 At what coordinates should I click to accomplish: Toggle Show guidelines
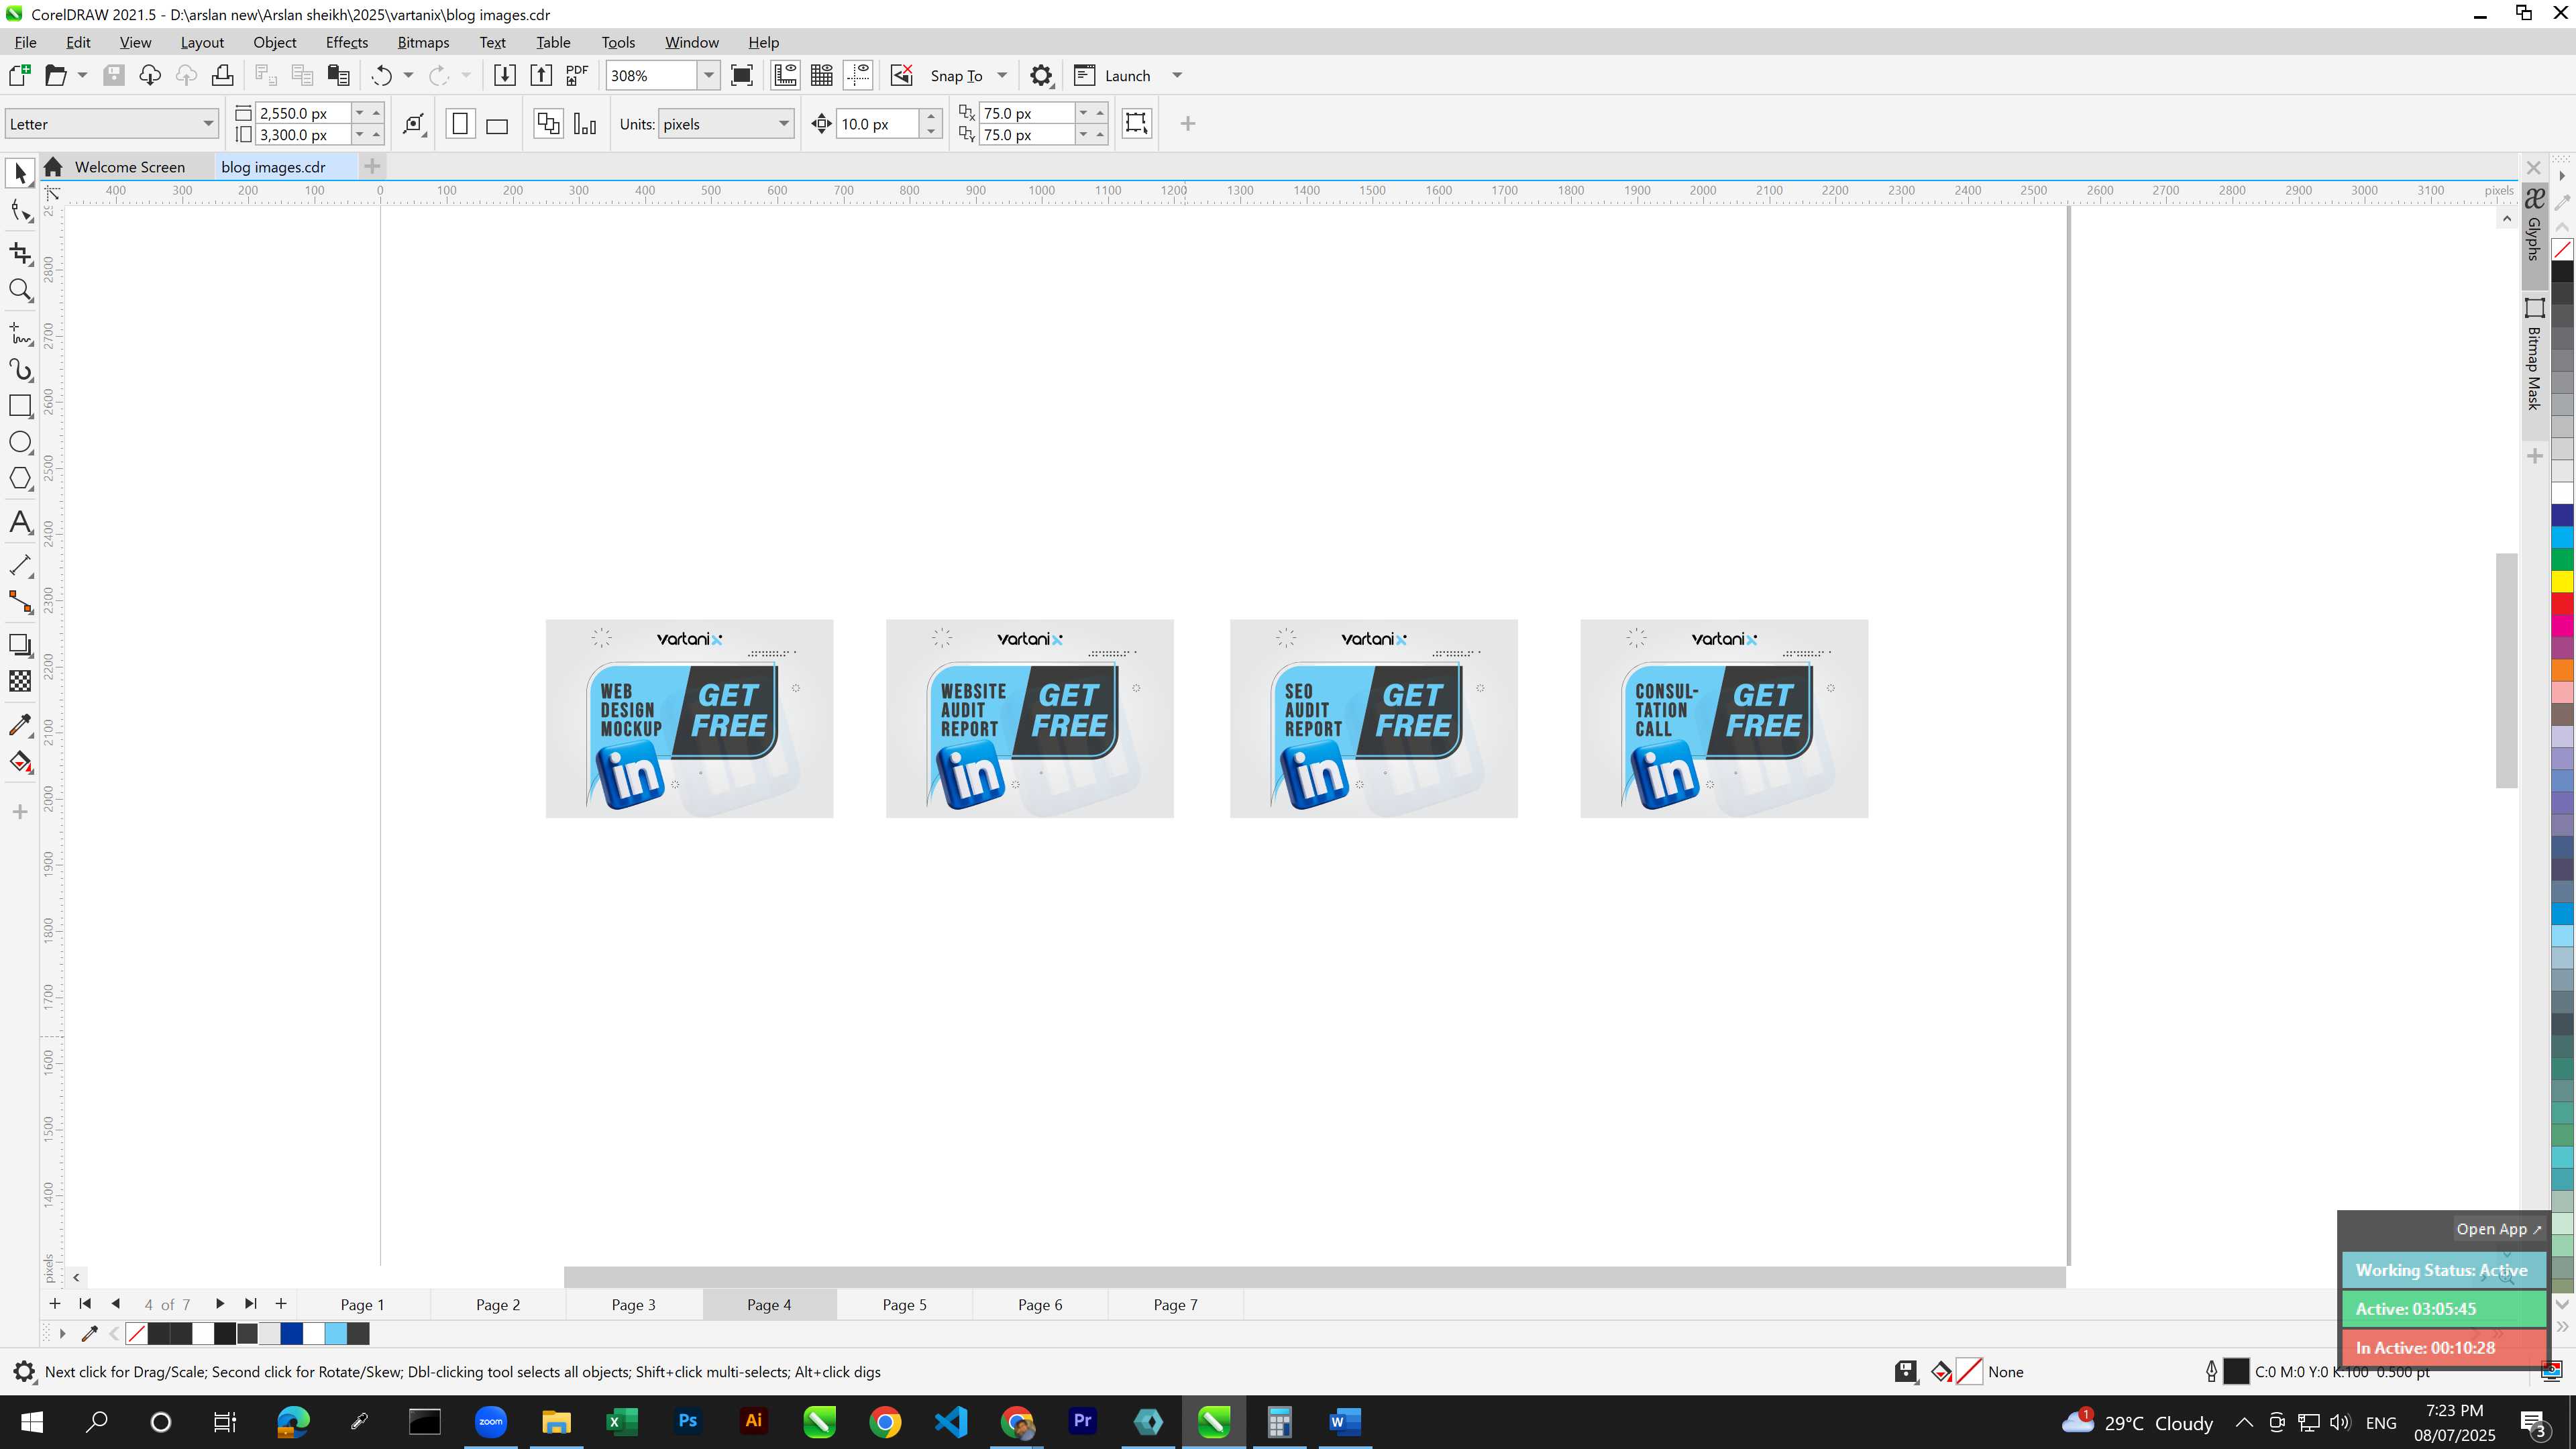858,75
